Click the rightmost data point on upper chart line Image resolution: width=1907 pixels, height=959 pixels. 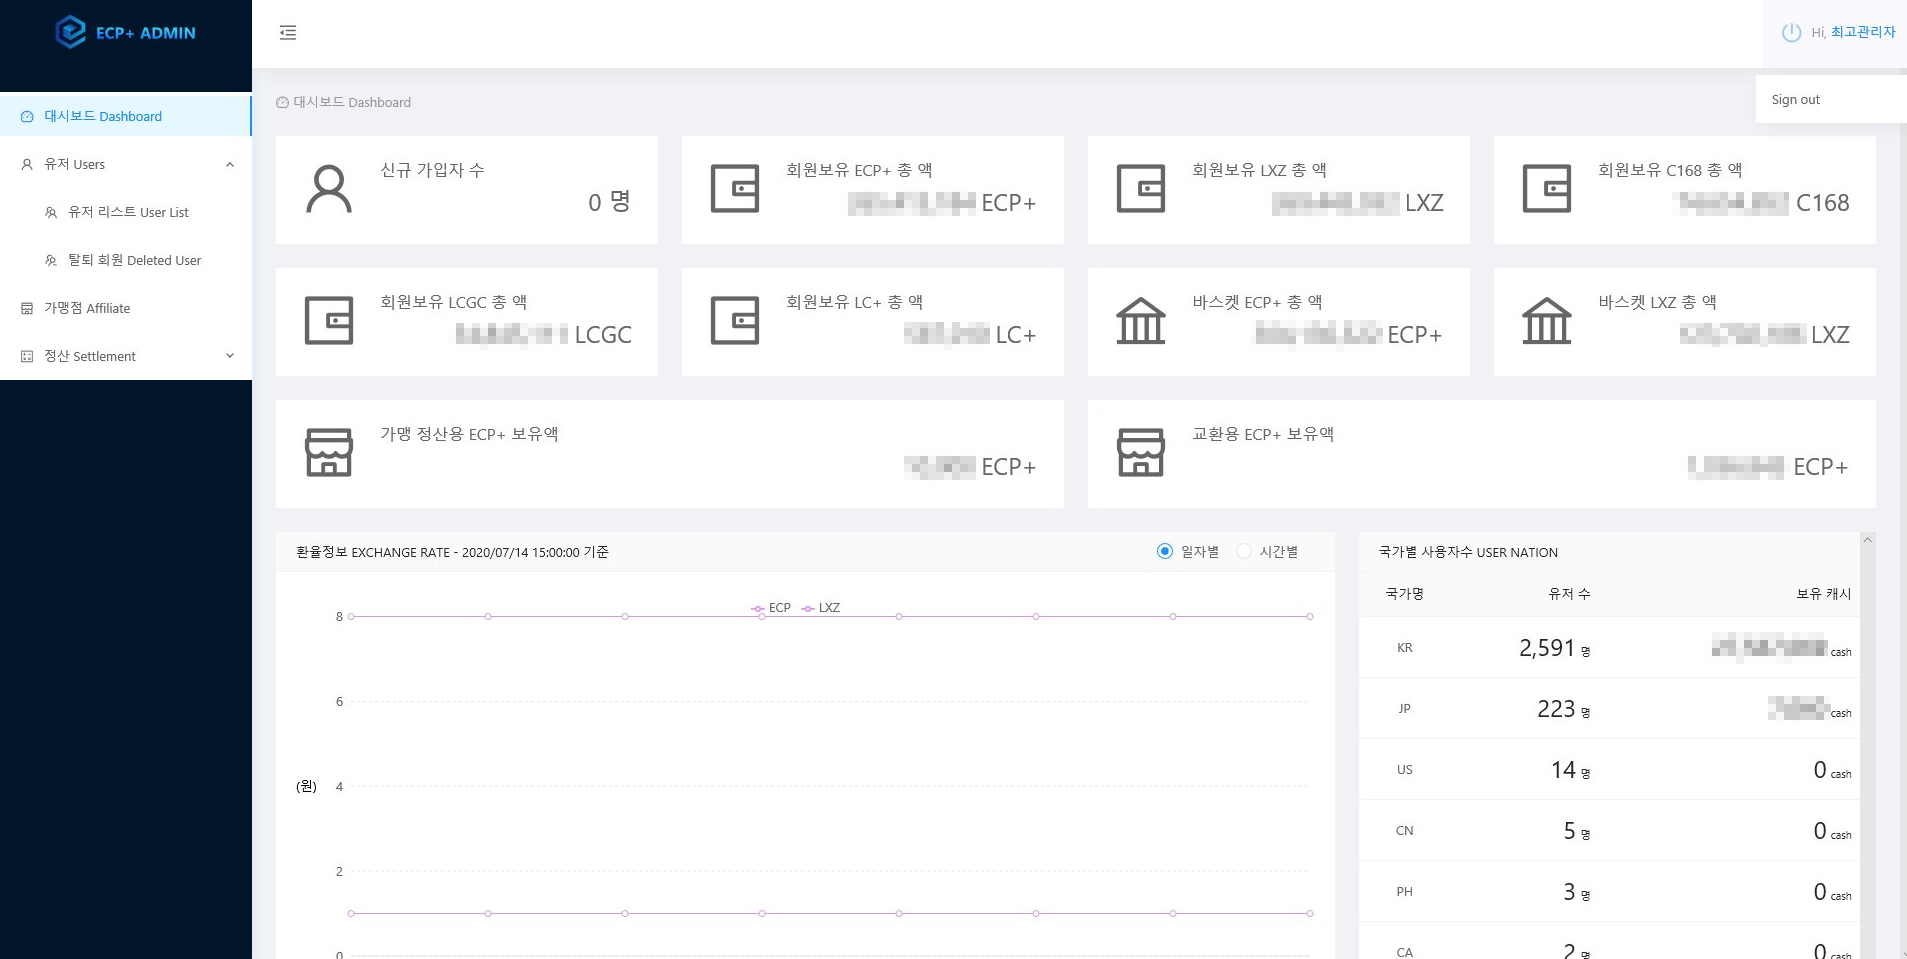1310,617
